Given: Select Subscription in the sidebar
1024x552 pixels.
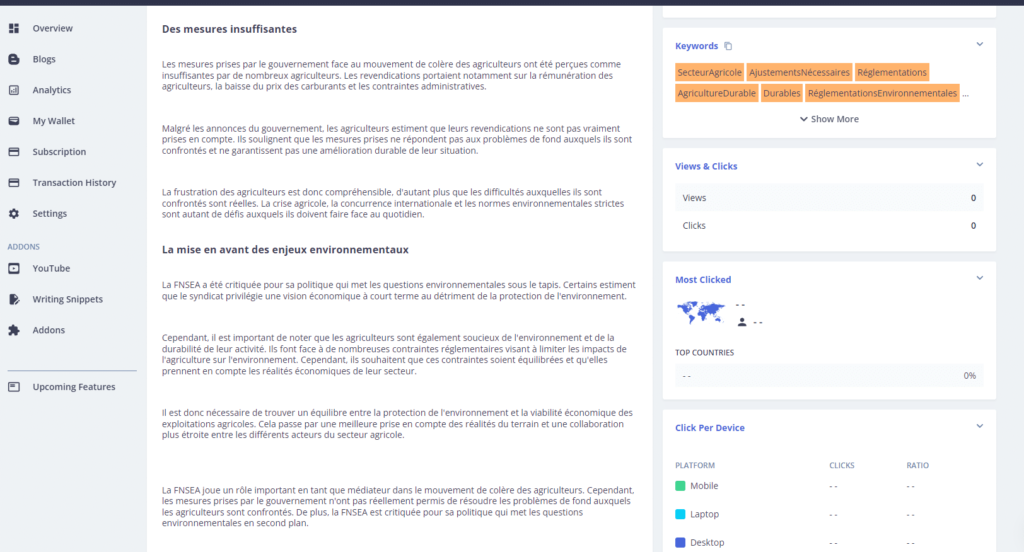Looking at the screenshot, I should coord(59,152).
